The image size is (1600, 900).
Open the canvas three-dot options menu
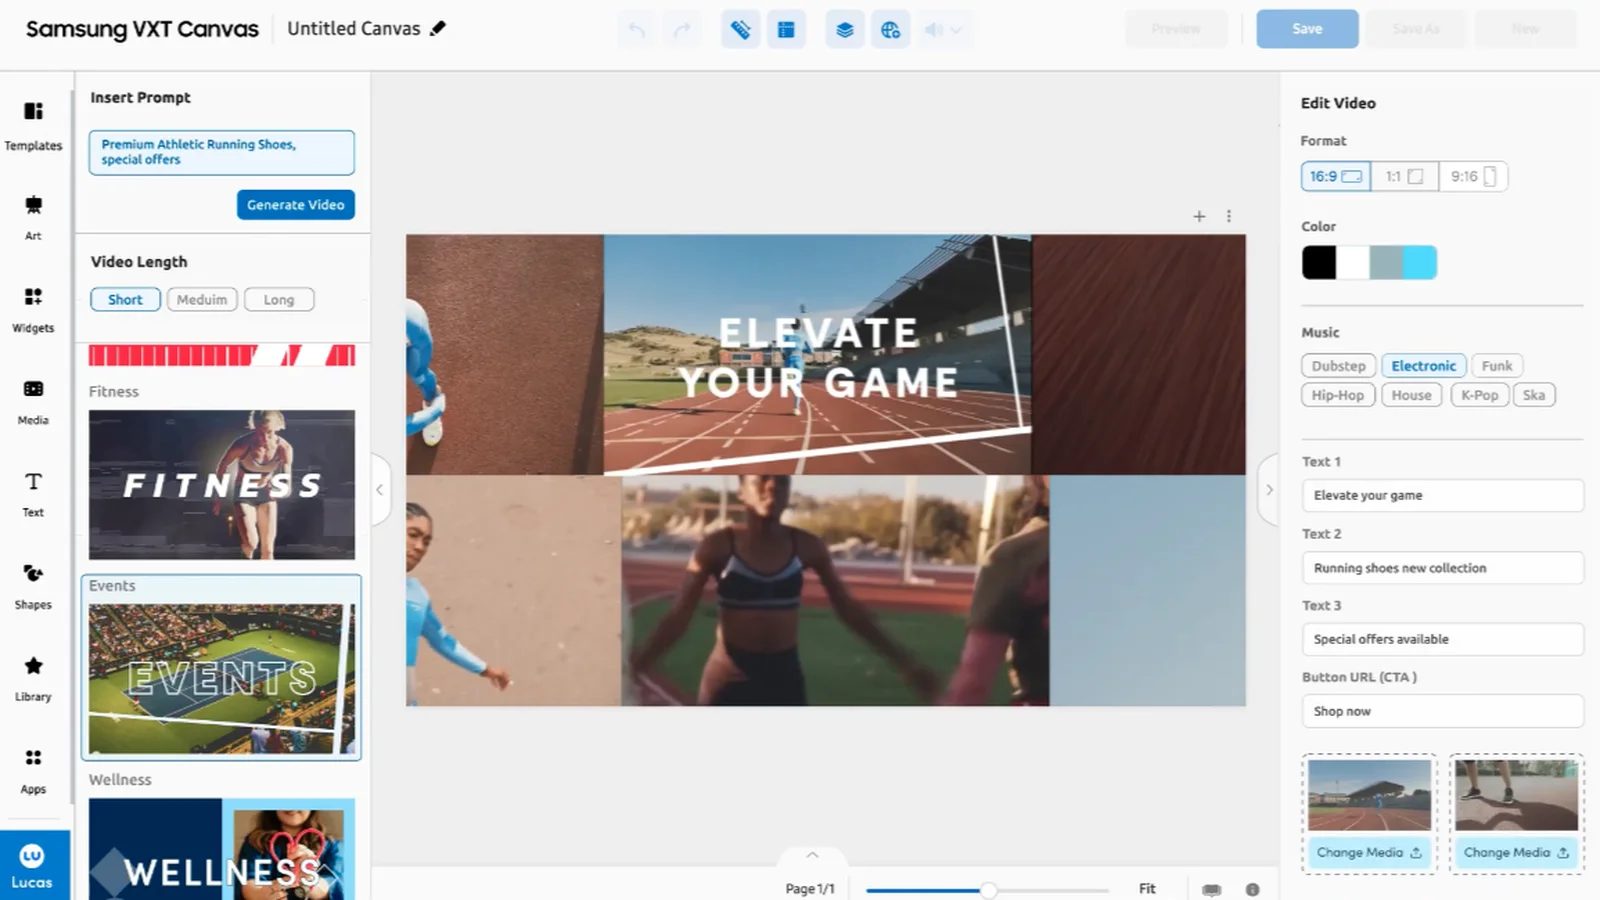click(x=1229, y=216)
